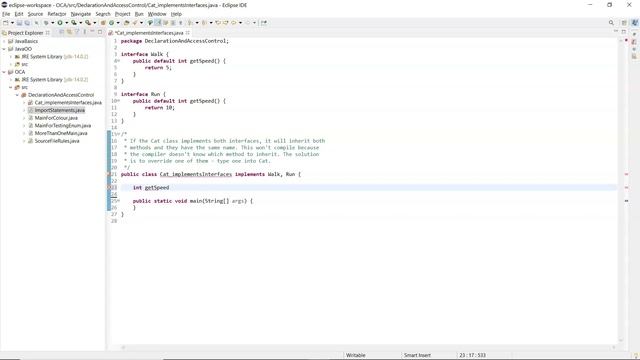
Task: Click the cursor position 23 : 17 status
Action: (x=472, y=355)
